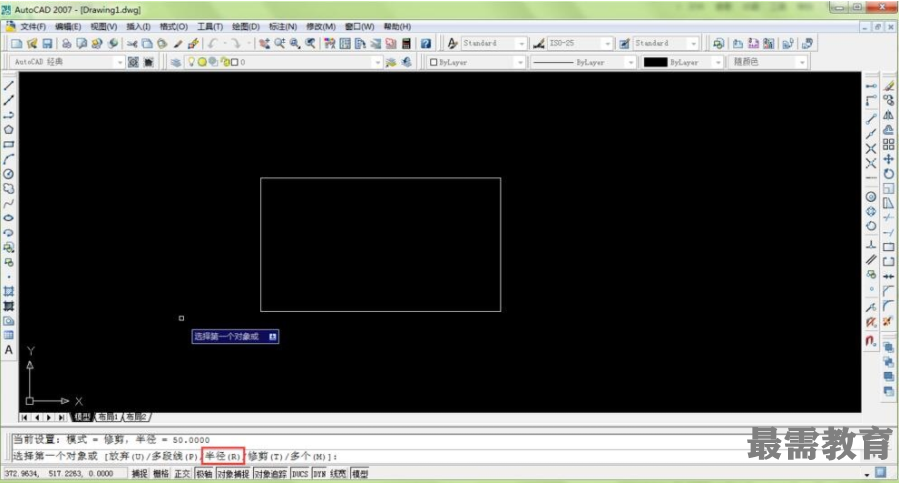Screen dimensions: 899x483
Task: Click the Save disk icon
Action: (x=48, y=44)
